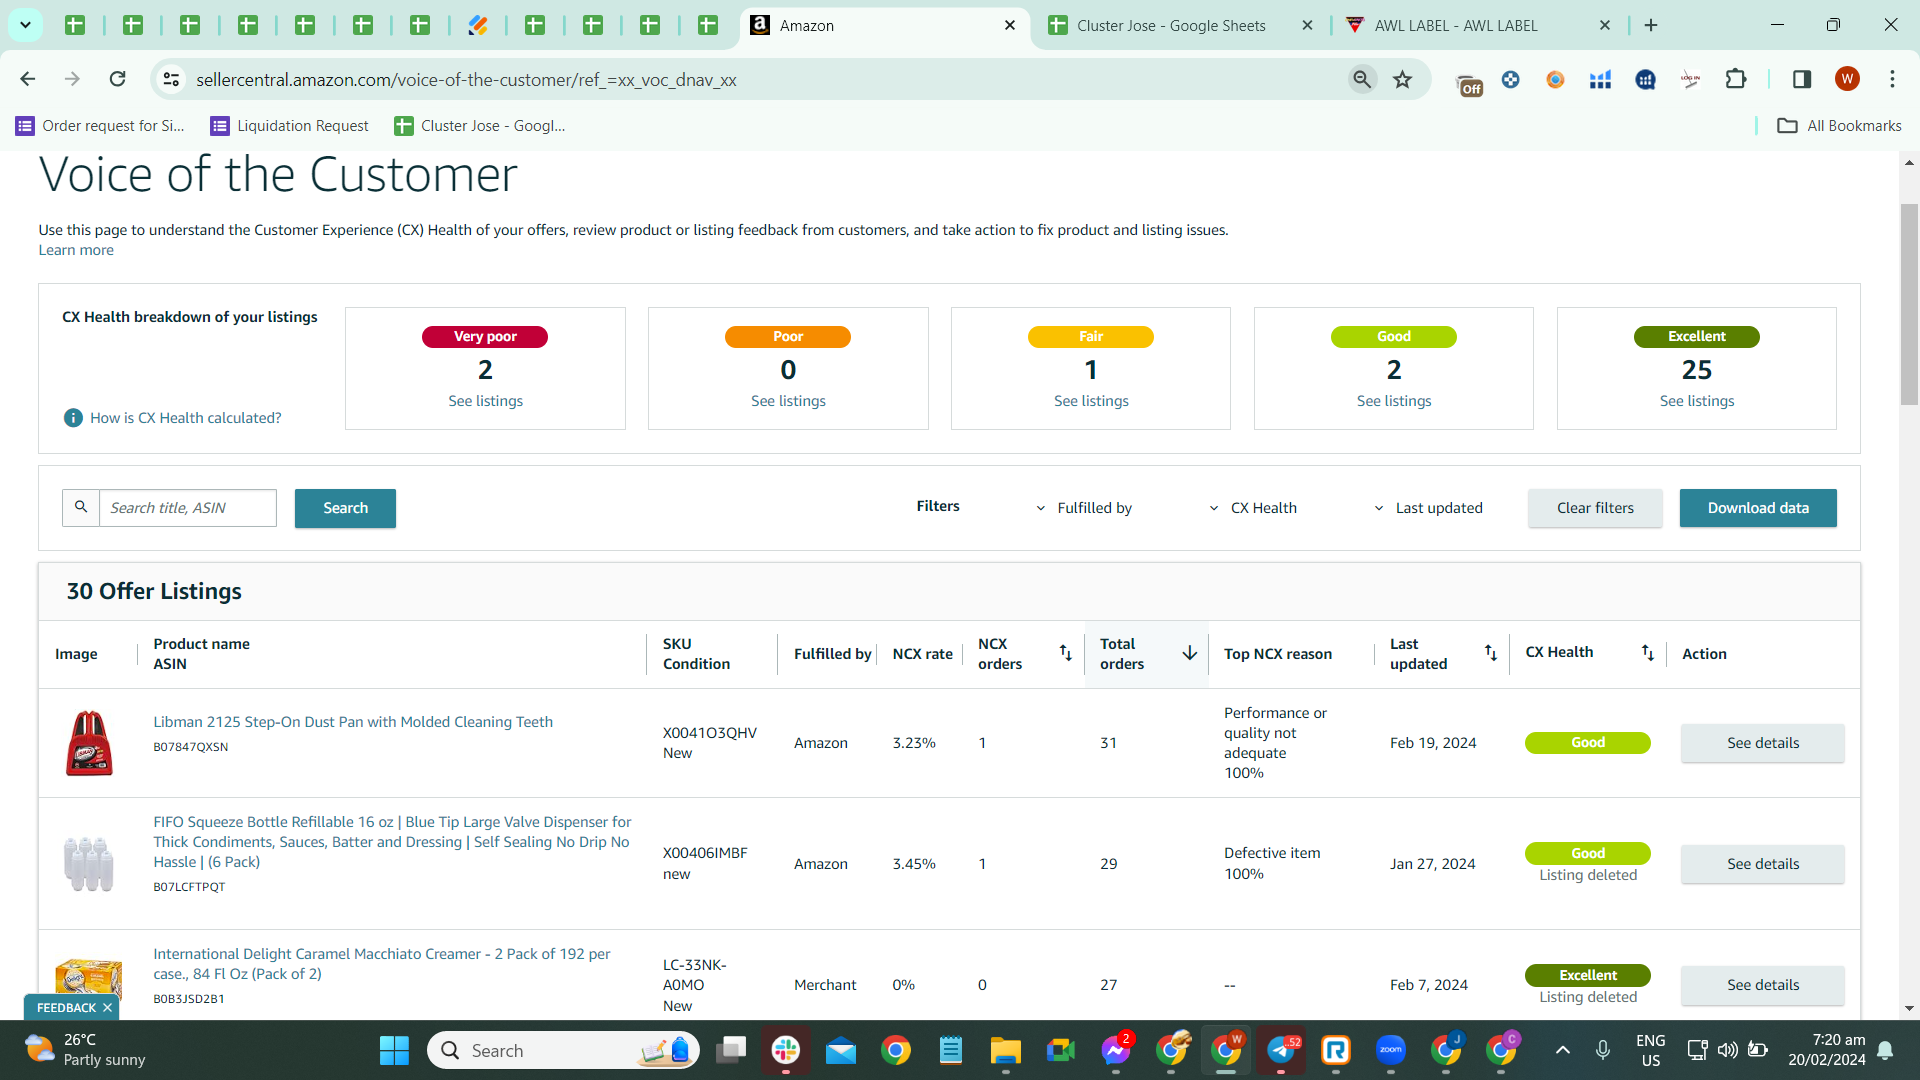See listings under Very poor
The image size is (1920, 1080).
[485, 401]
